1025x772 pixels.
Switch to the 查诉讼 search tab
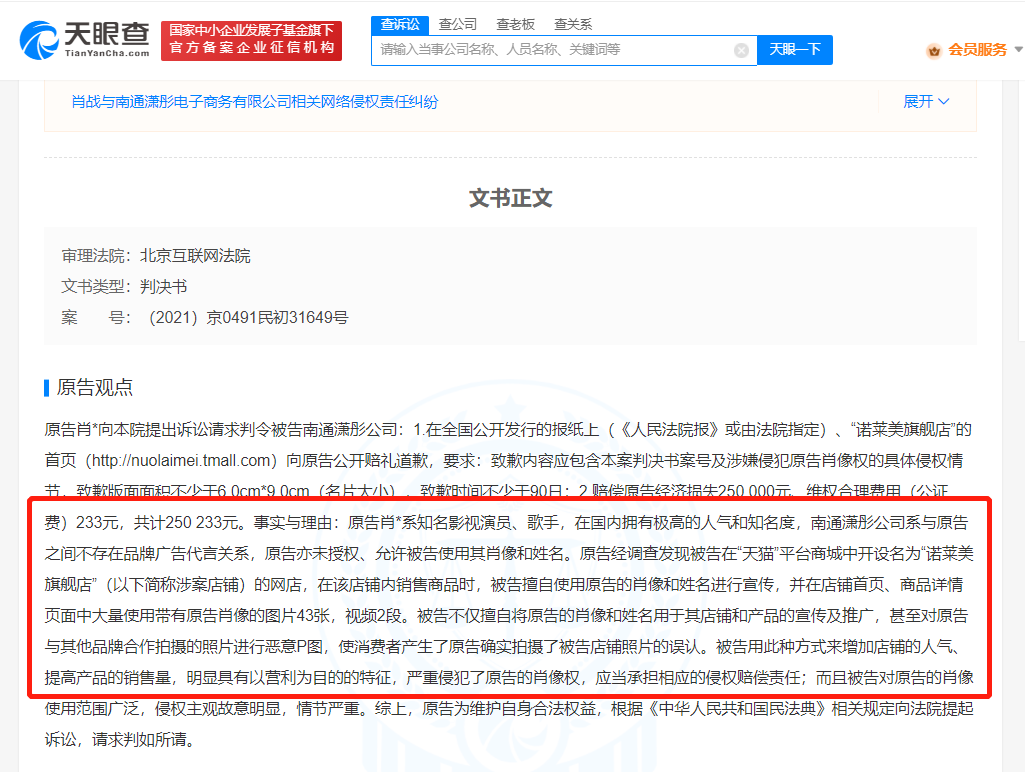400,24
